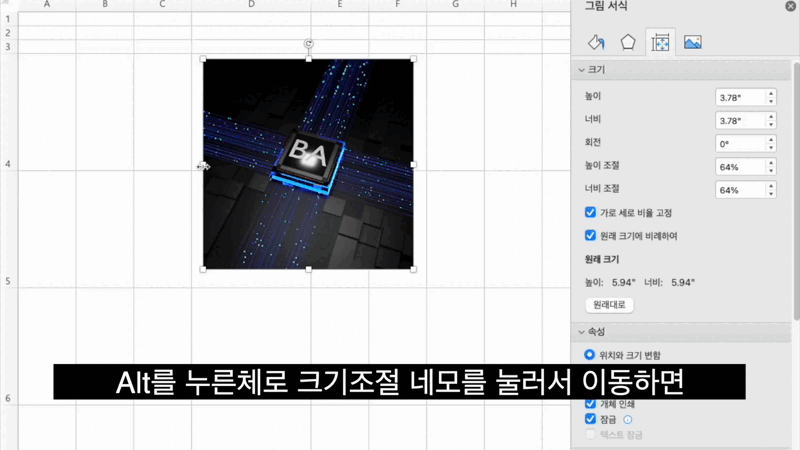This screenshot has width=800, height=450.
Task: Uncheck 가로 세로 비율 고정
Action: coord(590,213)
